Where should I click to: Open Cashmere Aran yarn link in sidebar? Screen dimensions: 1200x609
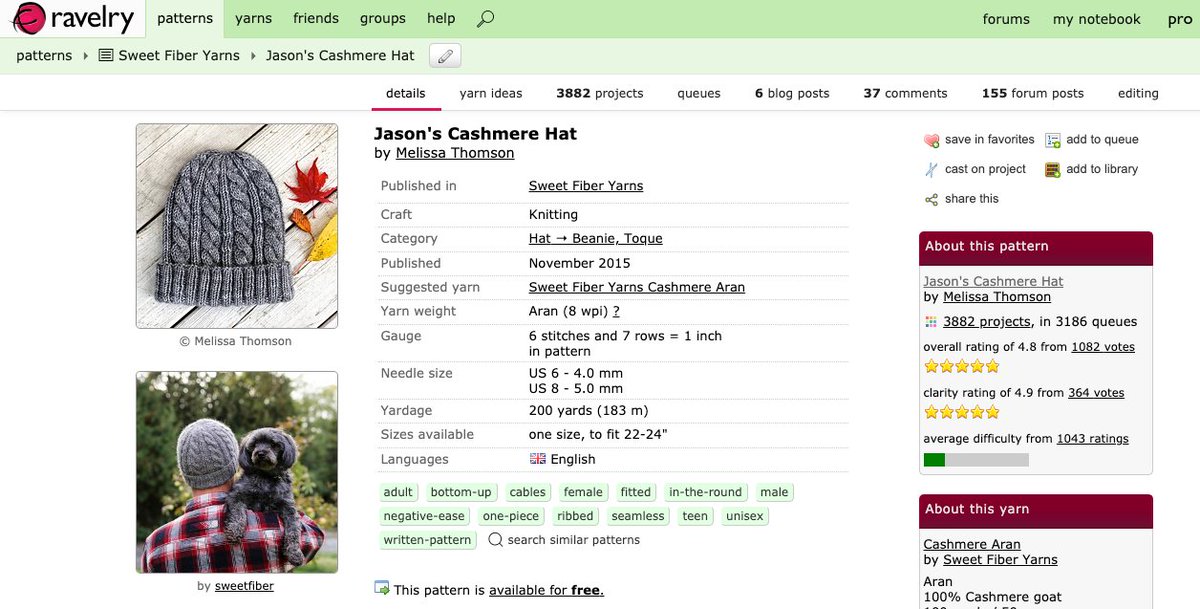tap(972, 545)
